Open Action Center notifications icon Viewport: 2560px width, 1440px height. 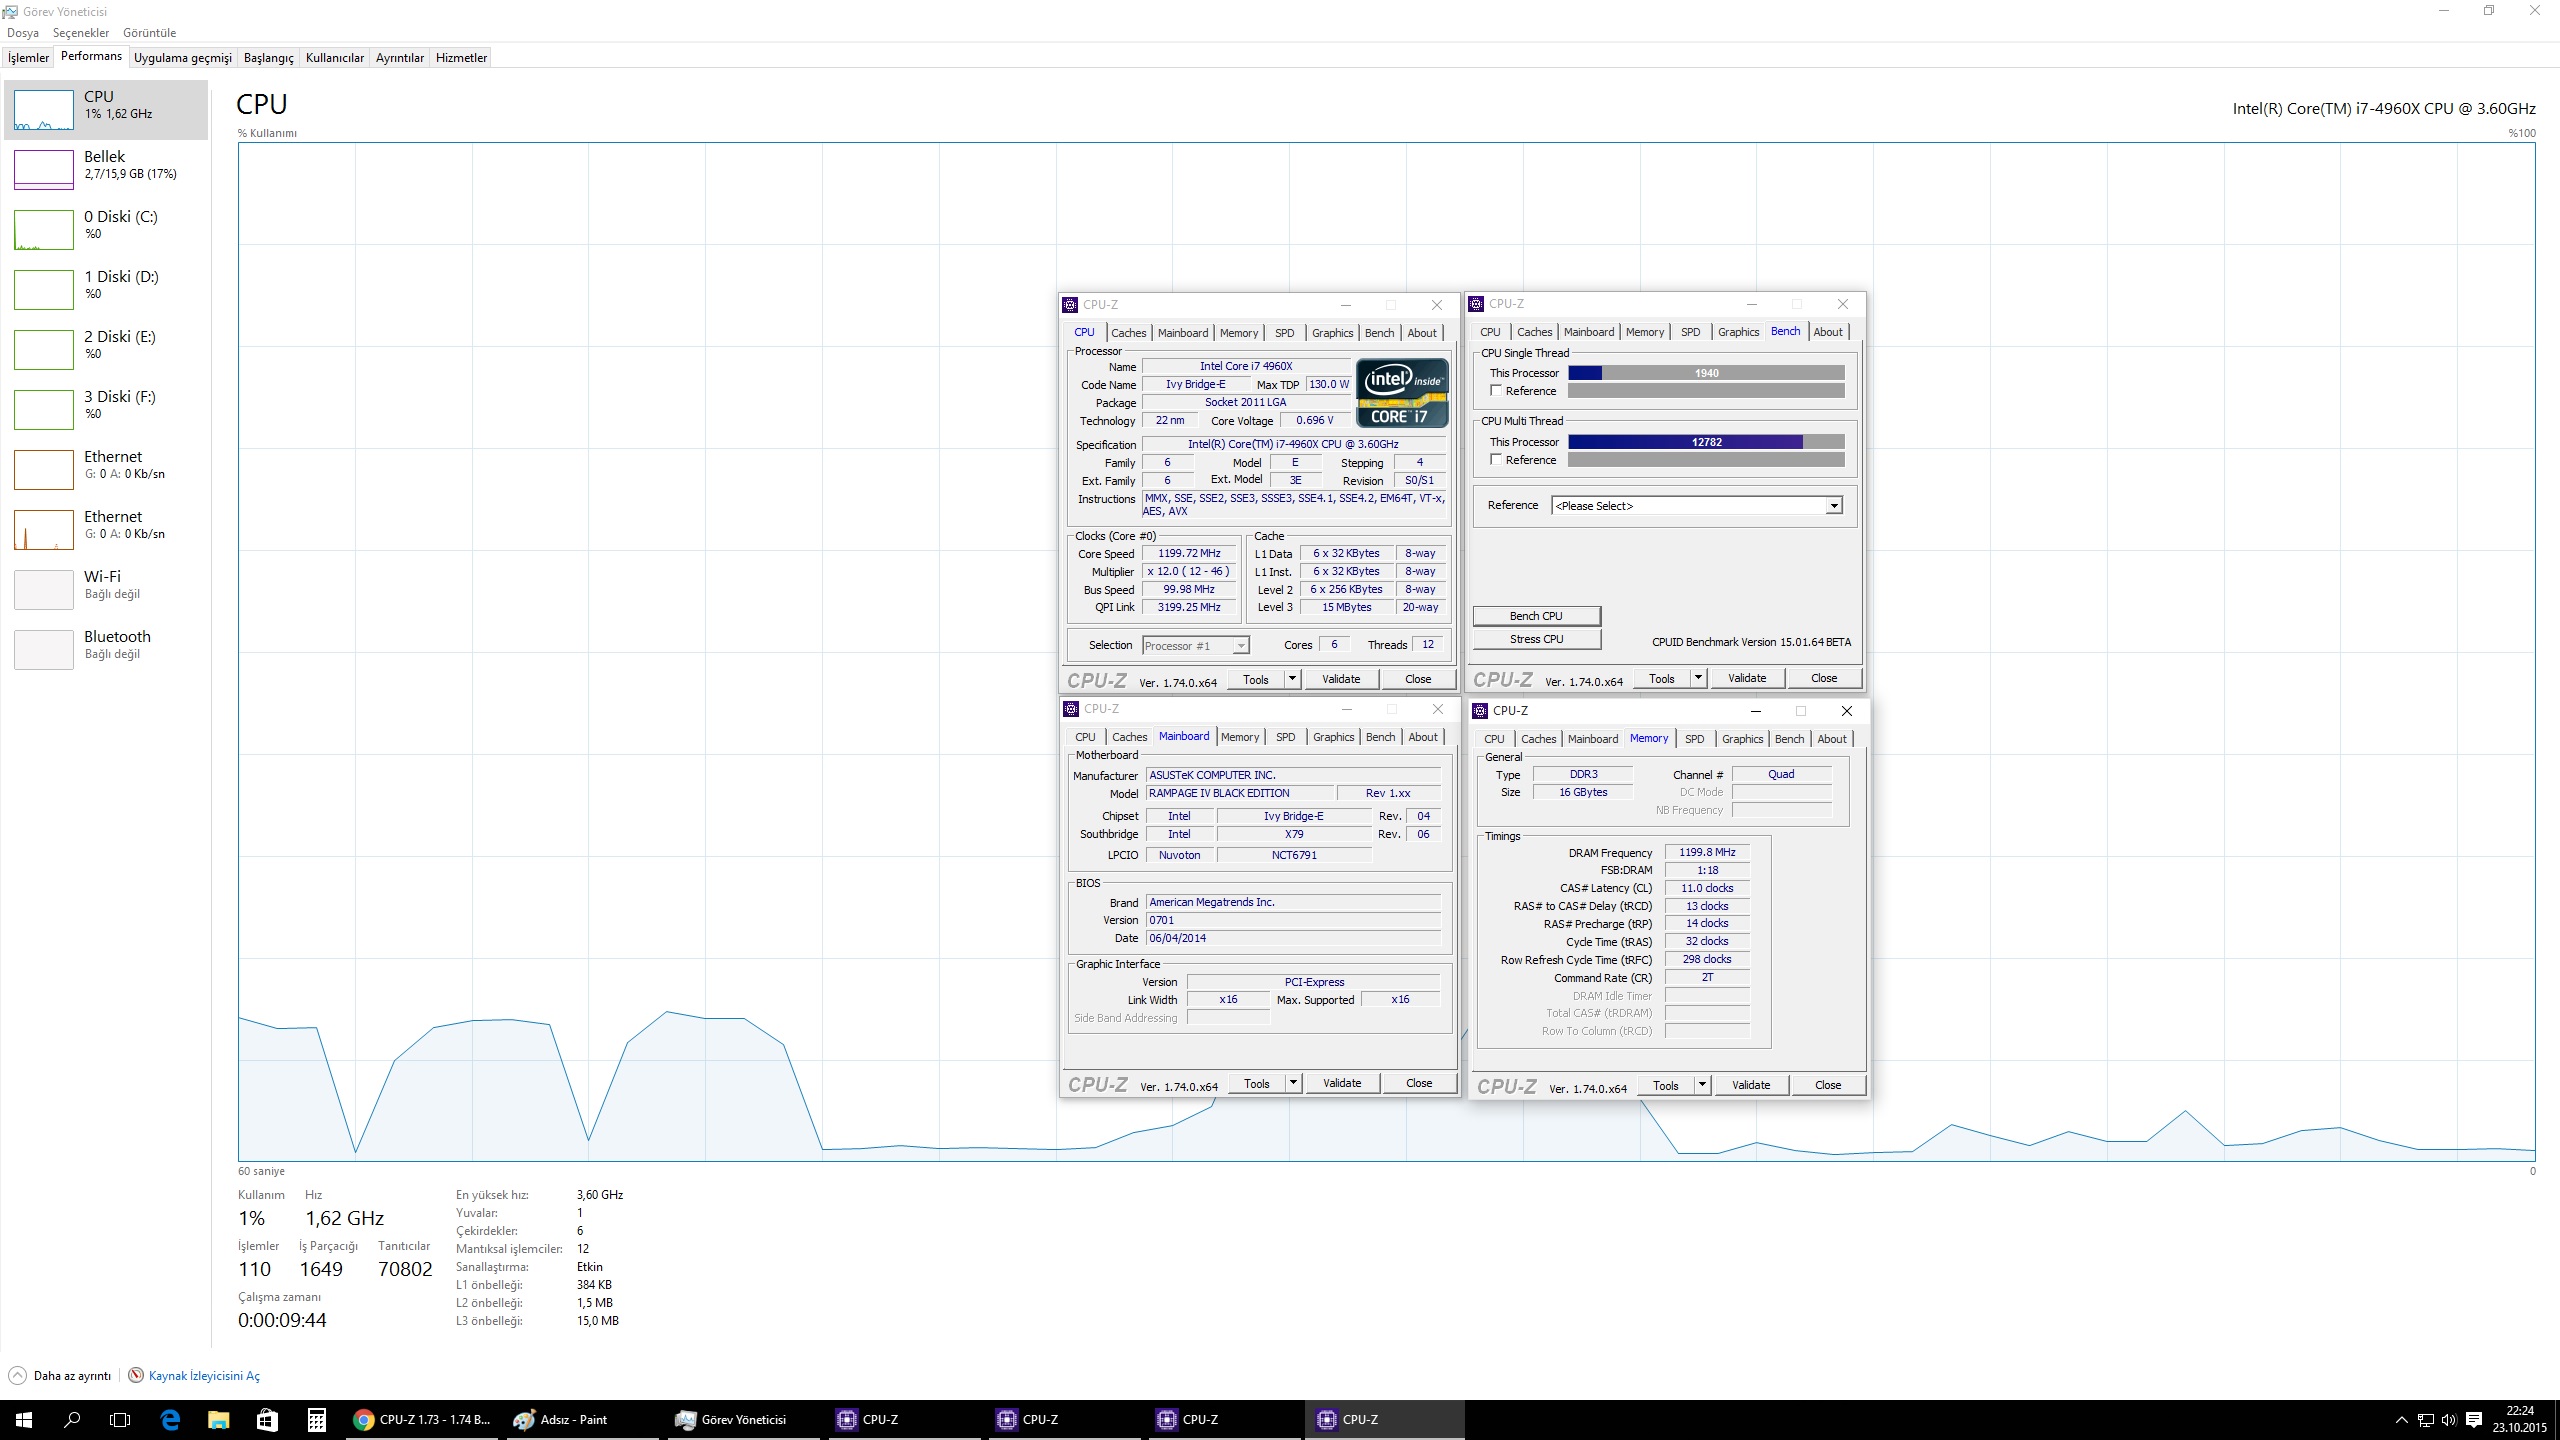(2474, 1420)
